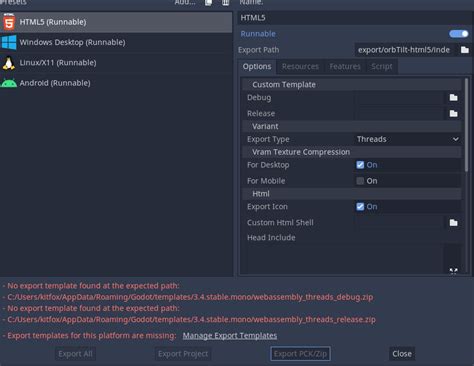Browse for Release custom template file
The width and height of the screenshot is (474, 366).
453,114
